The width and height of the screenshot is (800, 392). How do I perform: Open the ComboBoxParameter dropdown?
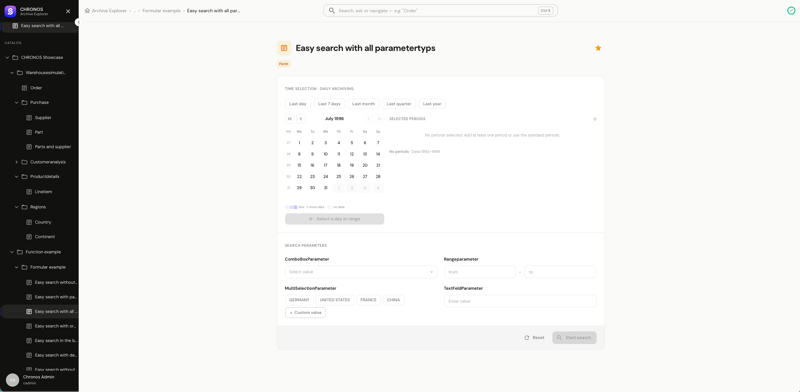coord(361,272)
